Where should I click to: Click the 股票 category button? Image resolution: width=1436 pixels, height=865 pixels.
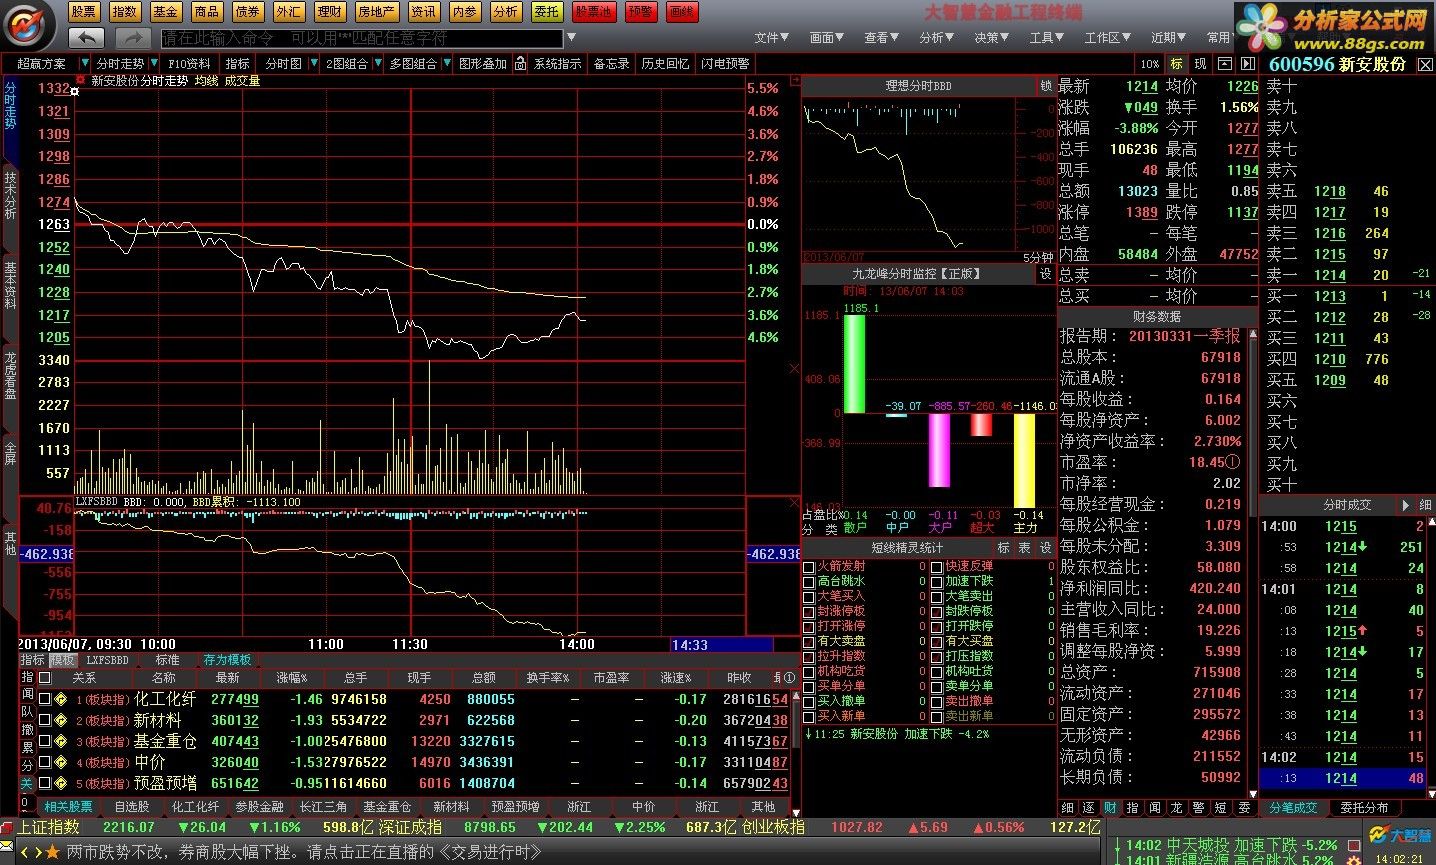[x=84, y=12]
